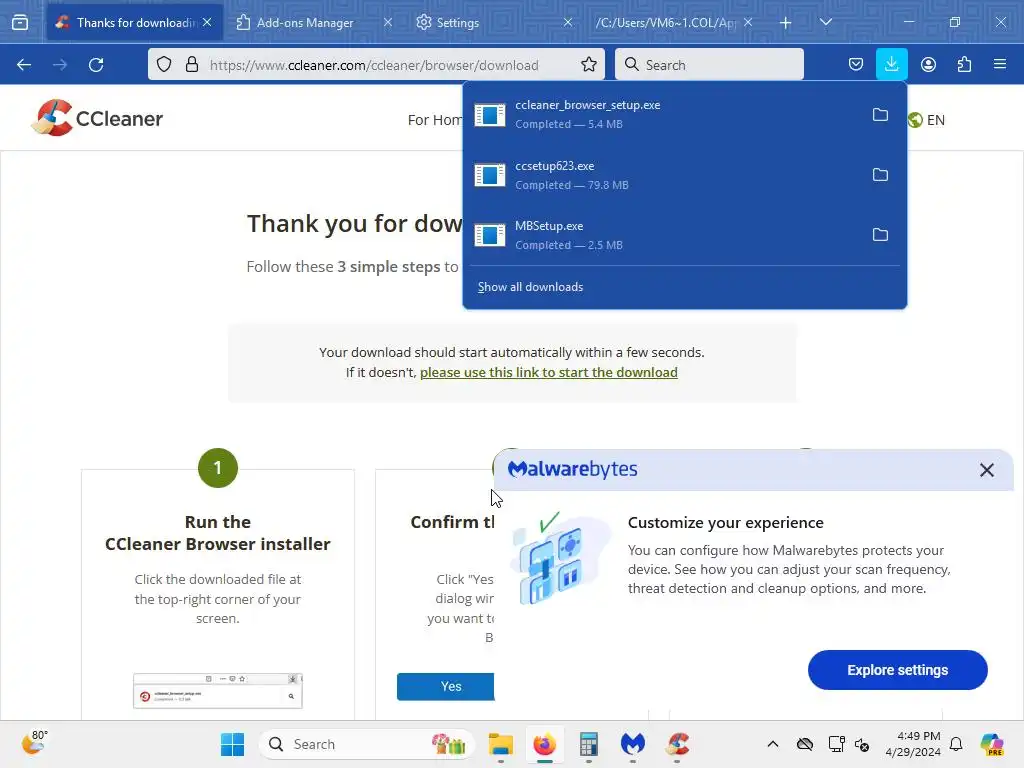Open notifications bell in tray
The width and height of the screenshot is (1024, 768).
(956, 744)
